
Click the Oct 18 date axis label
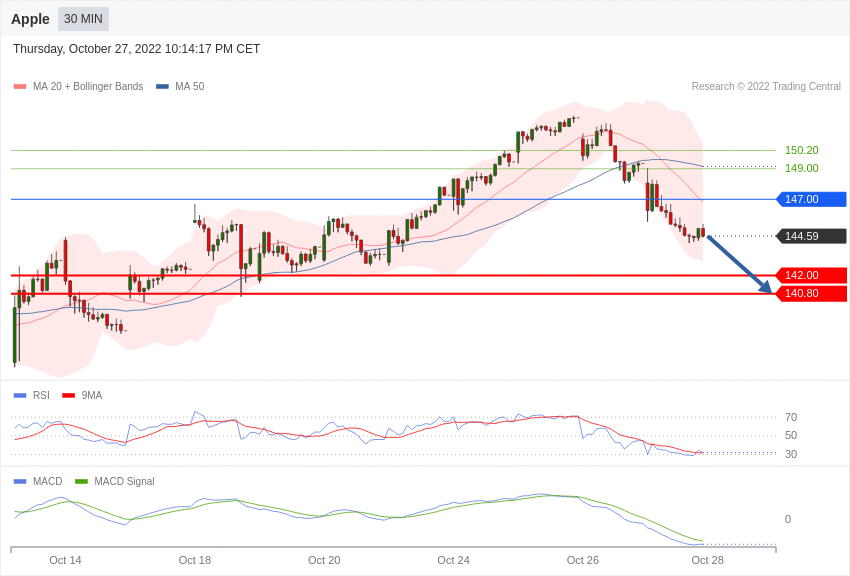pyautogui.click(x=195, y=560)
